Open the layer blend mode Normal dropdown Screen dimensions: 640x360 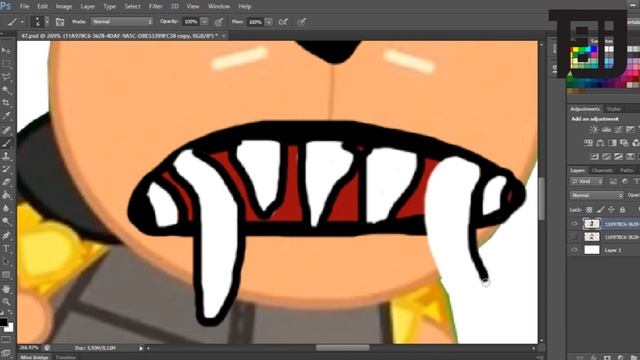pyautogui.click(x=596, y=196)
